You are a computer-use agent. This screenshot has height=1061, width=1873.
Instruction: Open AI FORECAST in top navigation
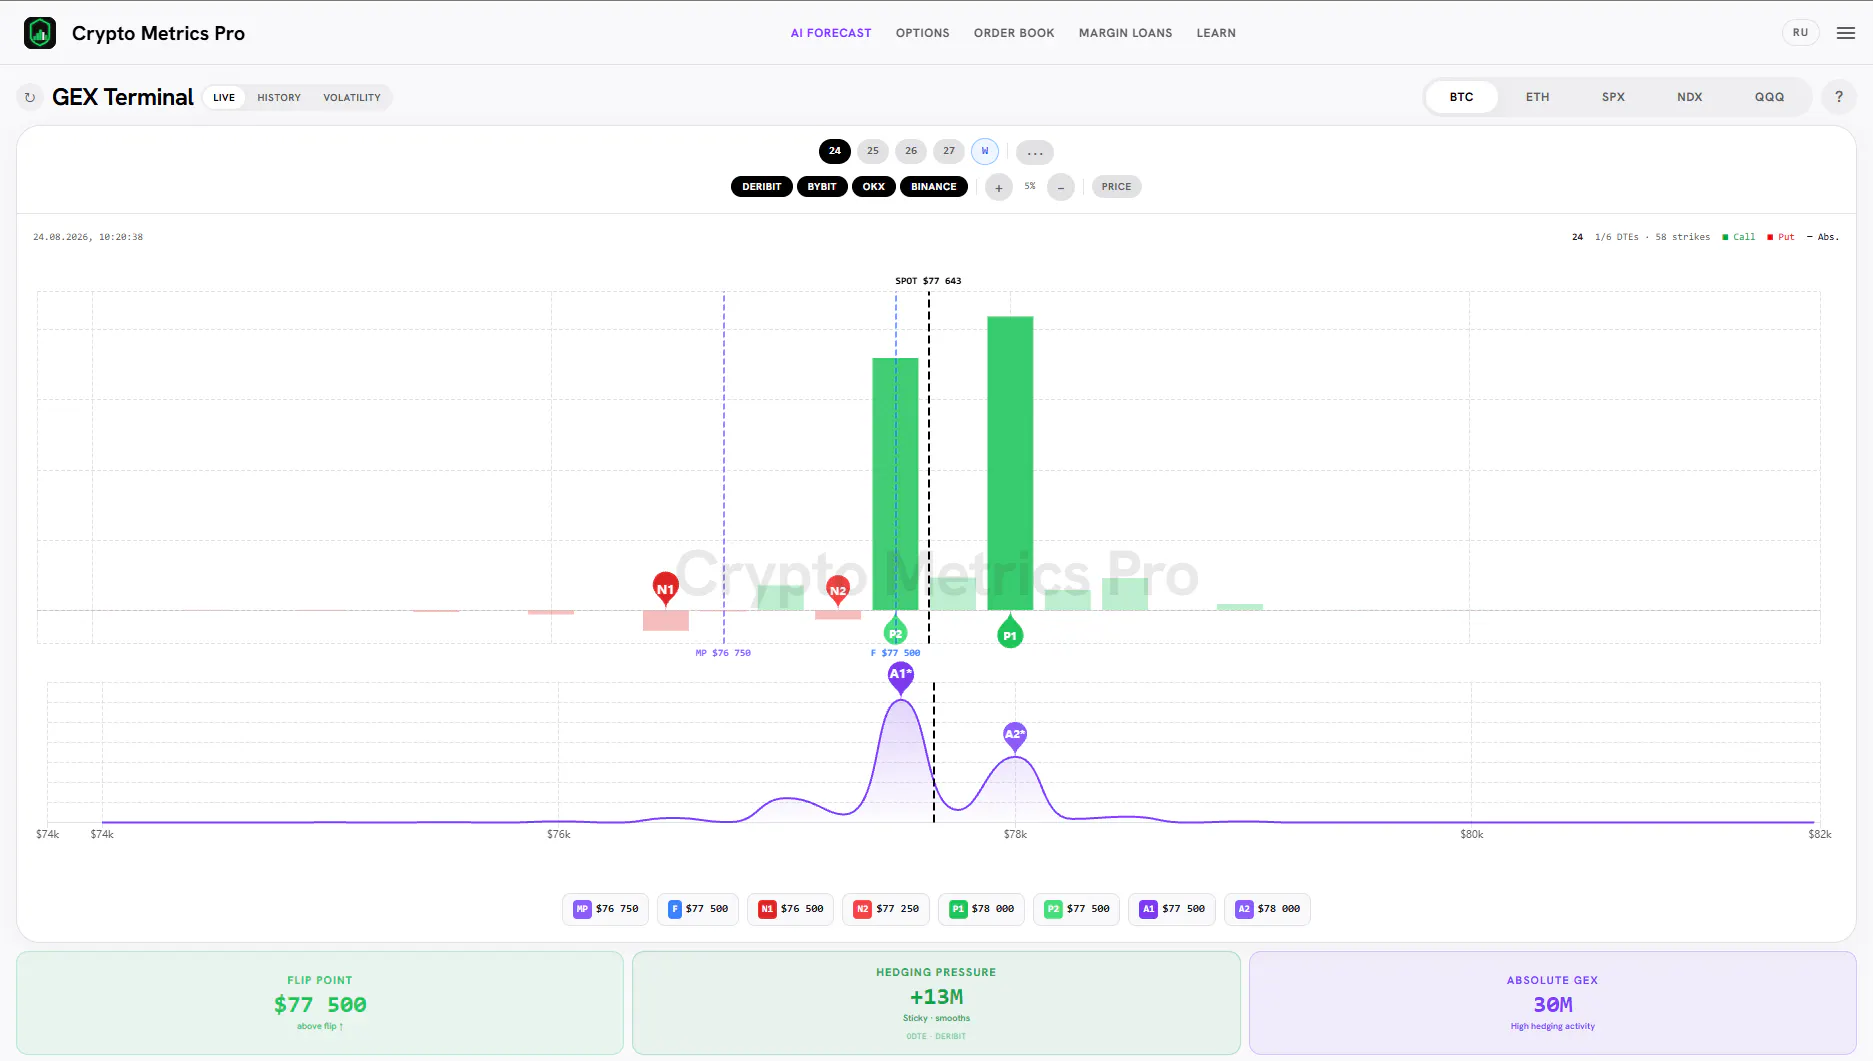coord(831,33)
